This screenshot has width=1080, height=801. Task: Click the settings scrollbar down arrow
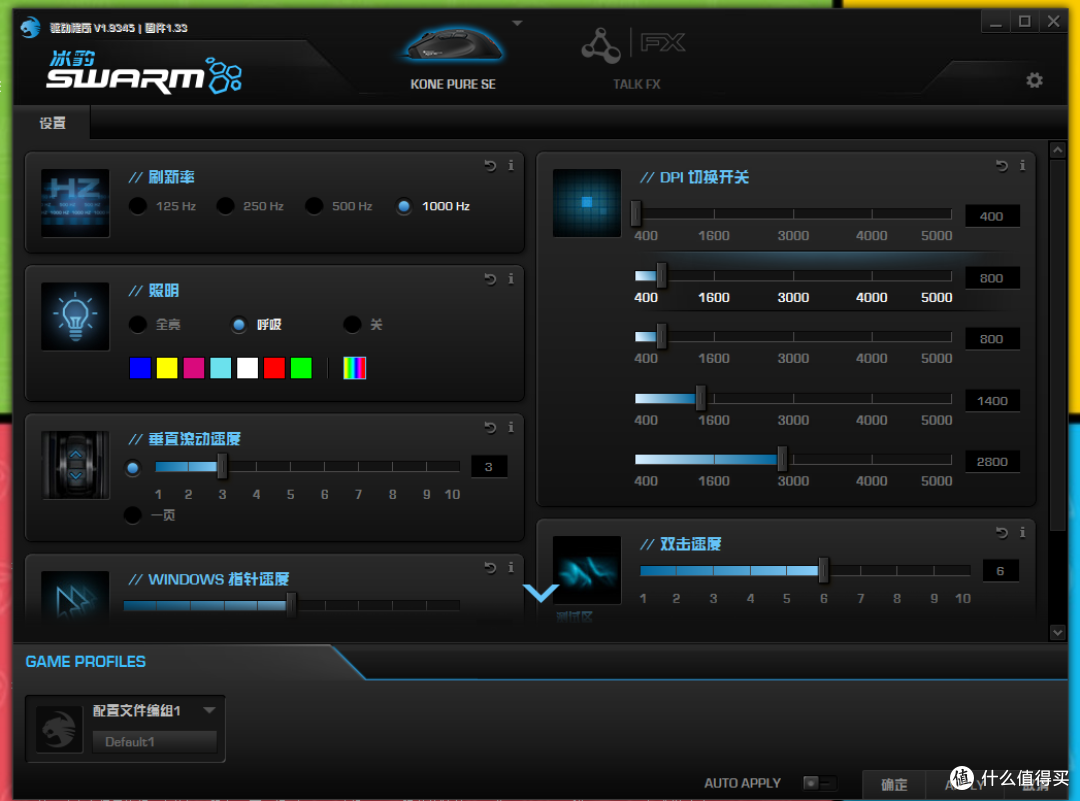[1057, 632]
